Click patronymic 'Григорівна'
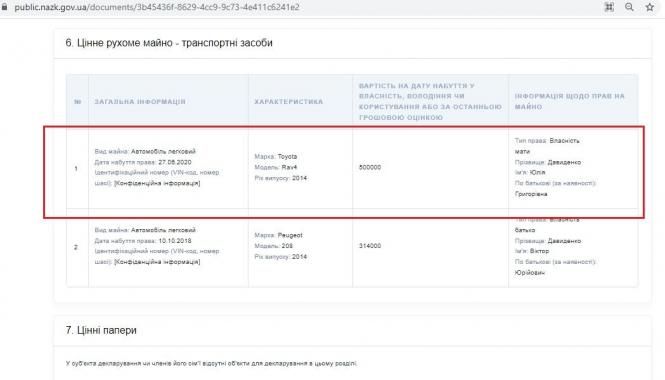 531,194
